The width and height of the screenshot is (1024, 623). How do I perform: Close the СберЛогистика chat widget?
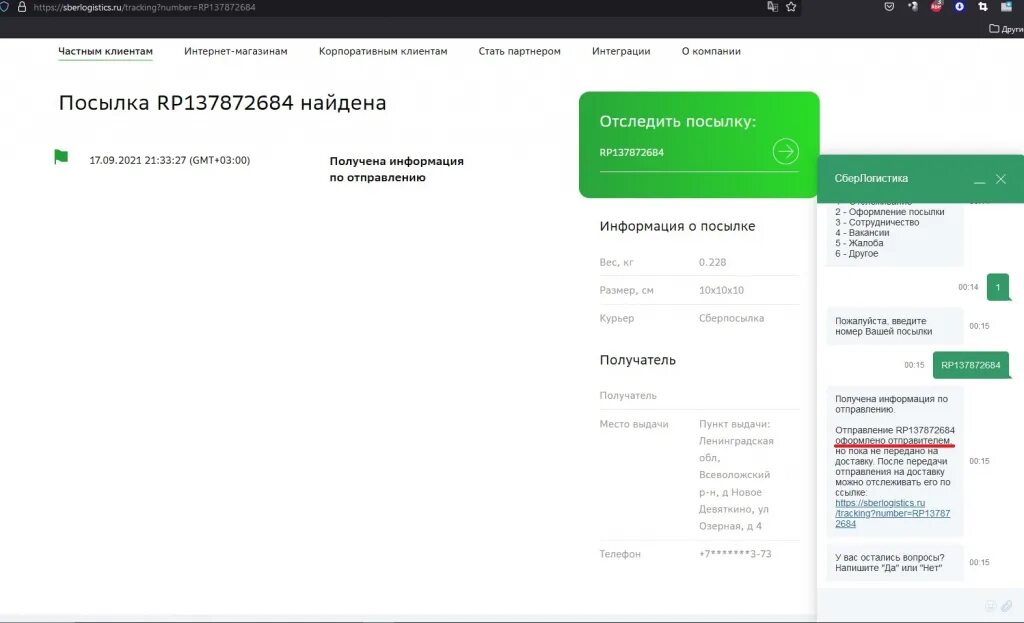[1000, 179]
